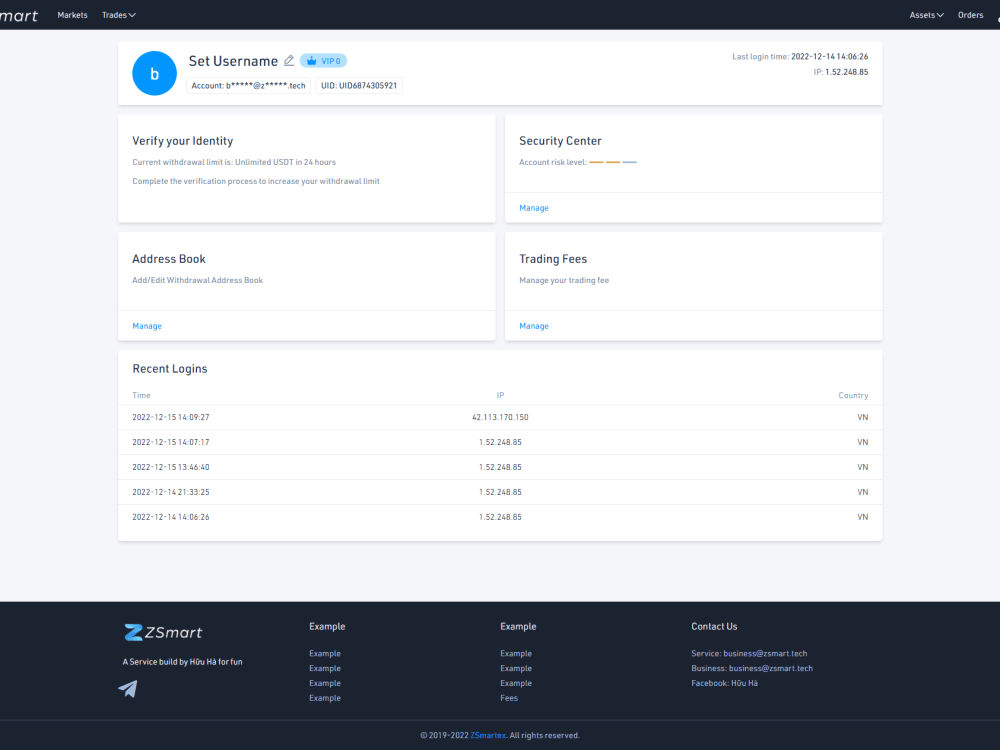Click the UID6874305921 label

[x=359, y=85]
